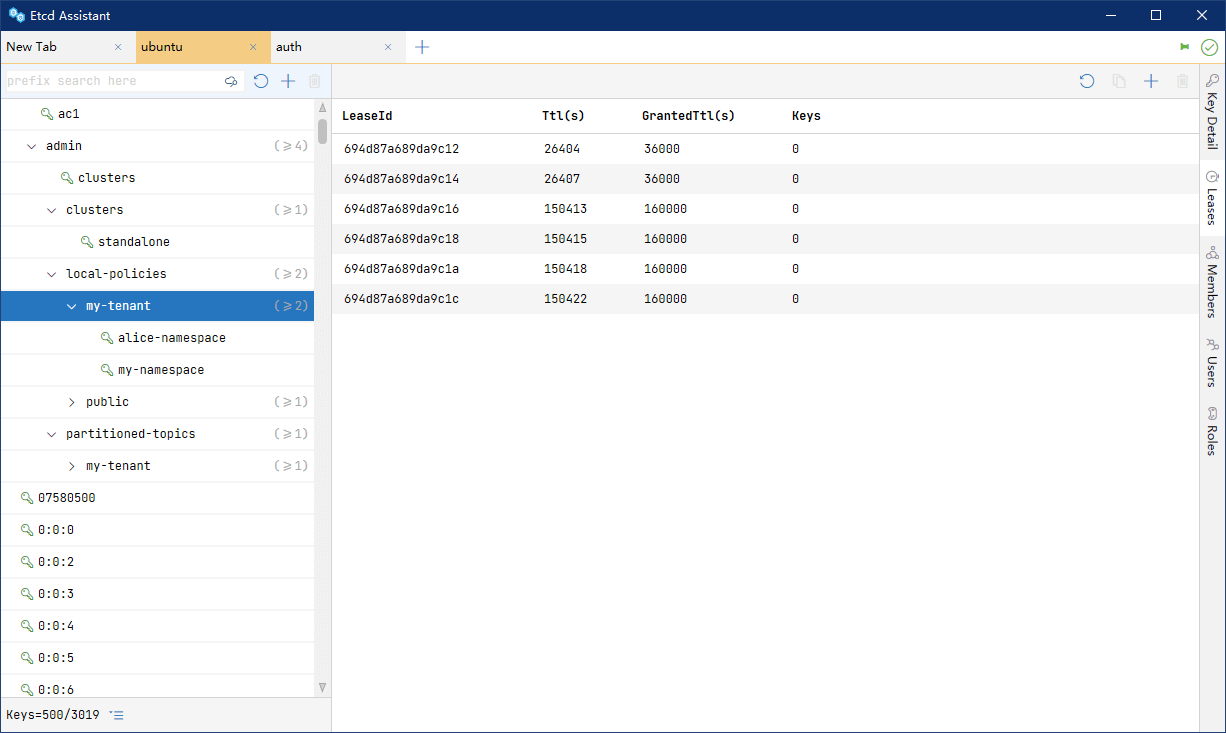Collapse the partitioned-topics node
The height and width of the screenshot is (733, 1226).
coord(52,434)
